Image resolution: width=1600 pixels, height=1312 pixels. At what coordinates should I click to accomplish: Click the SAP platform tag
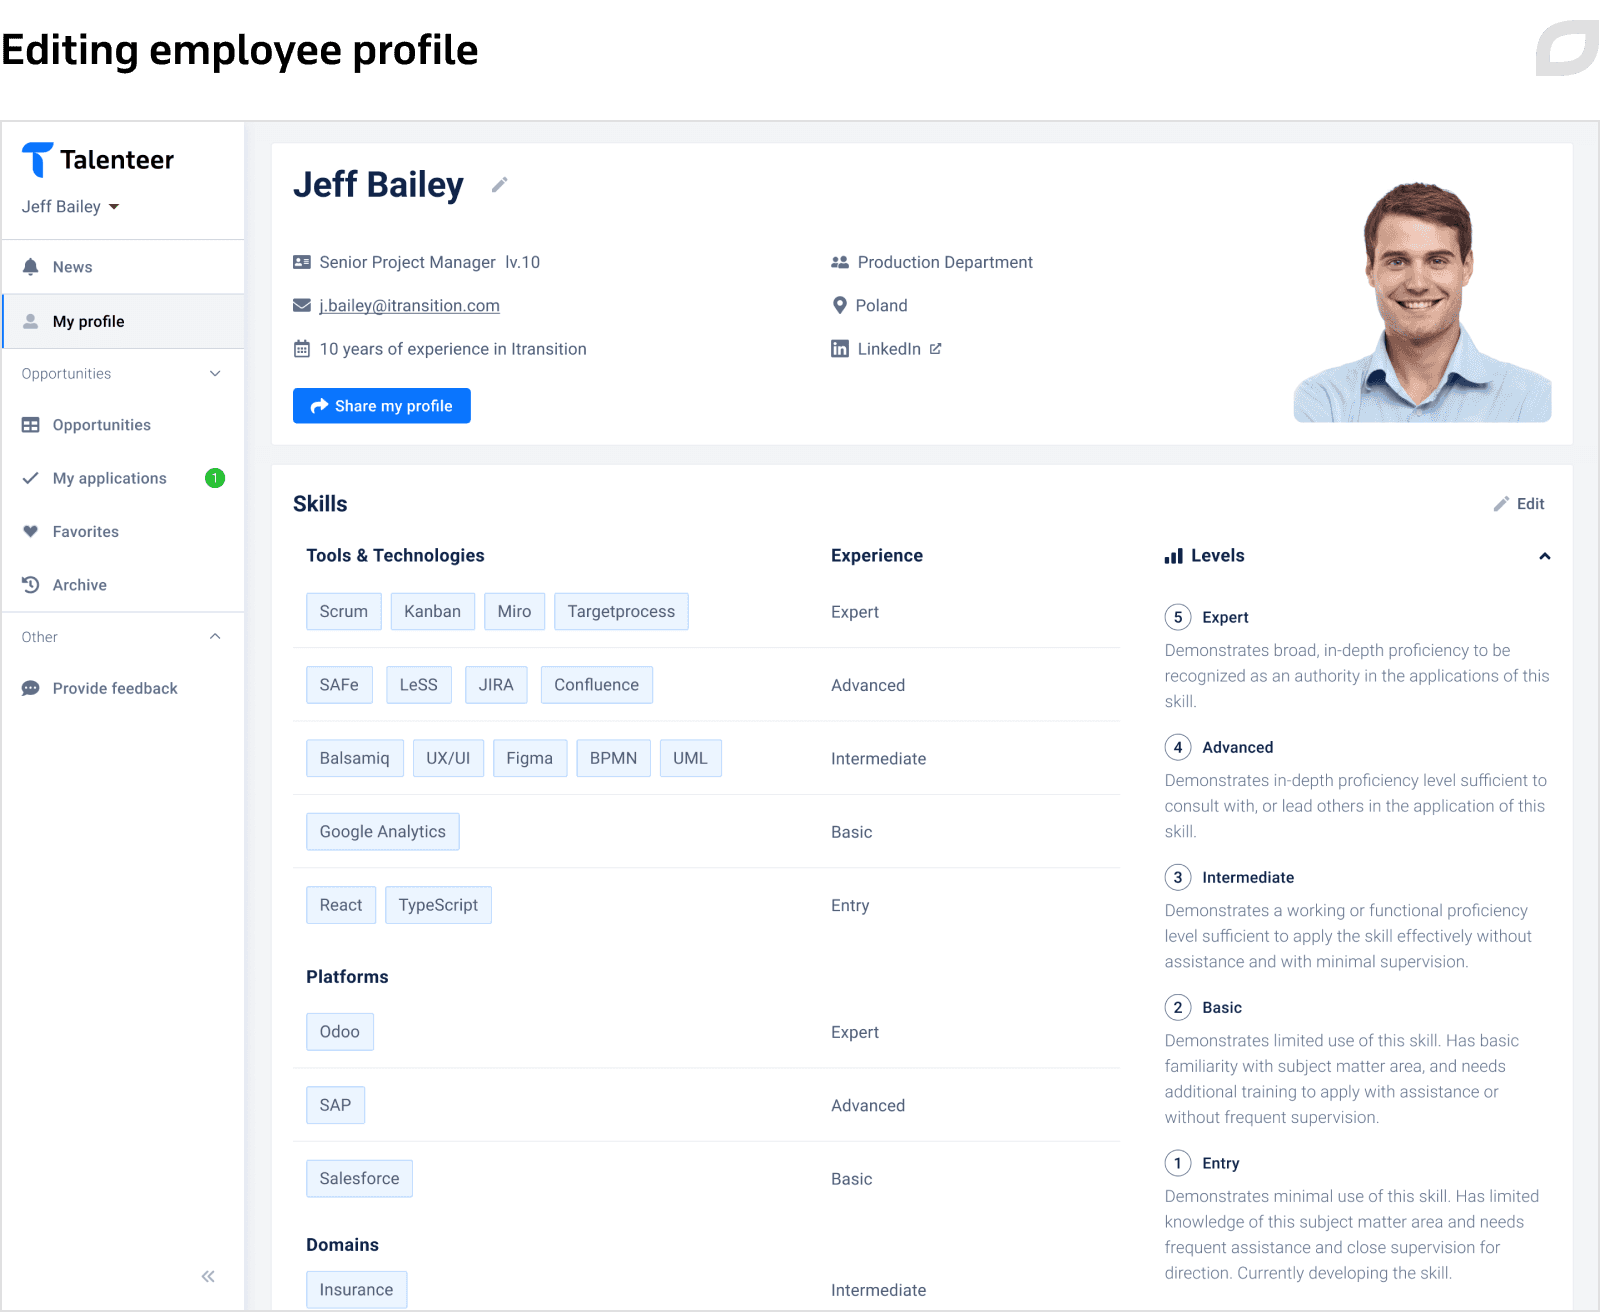point(336,1105)
